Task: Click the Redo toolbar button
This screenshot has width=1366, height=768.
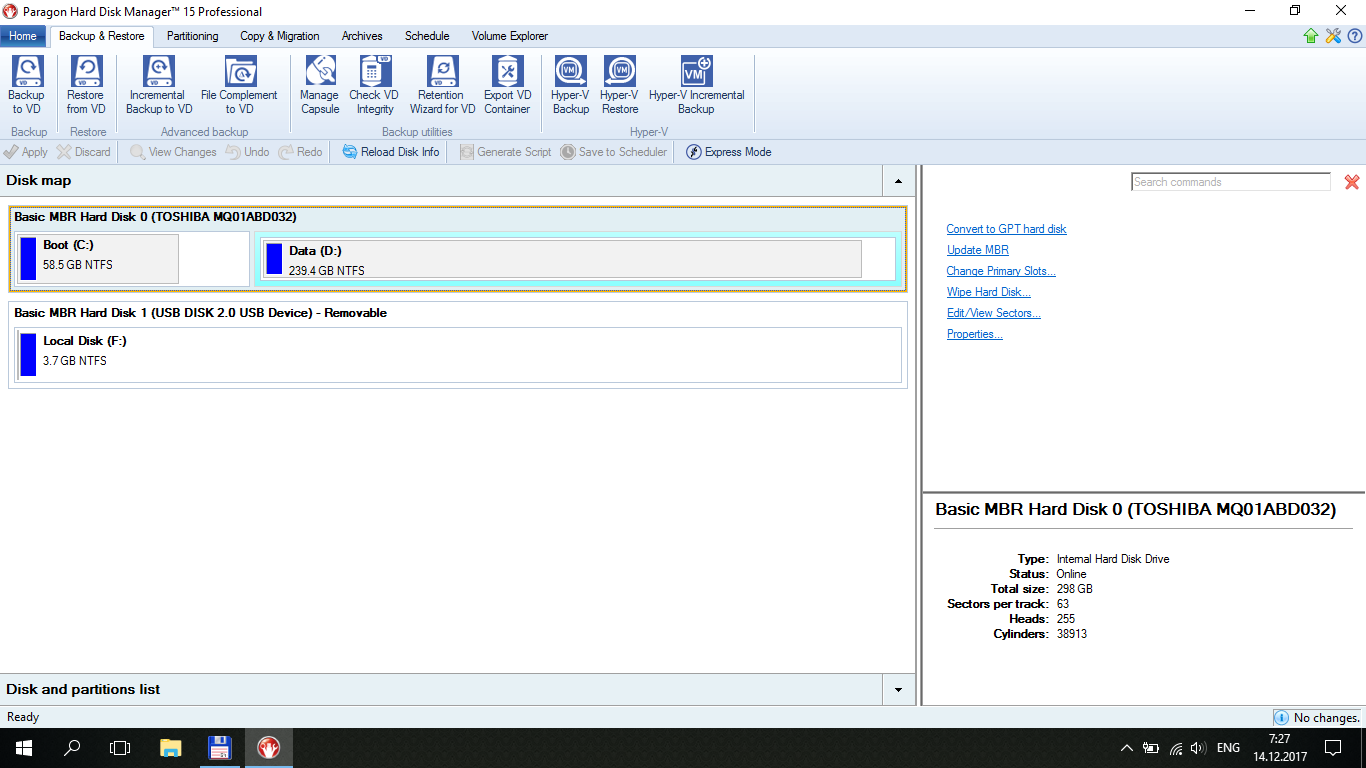Action: tap(300, 152)
